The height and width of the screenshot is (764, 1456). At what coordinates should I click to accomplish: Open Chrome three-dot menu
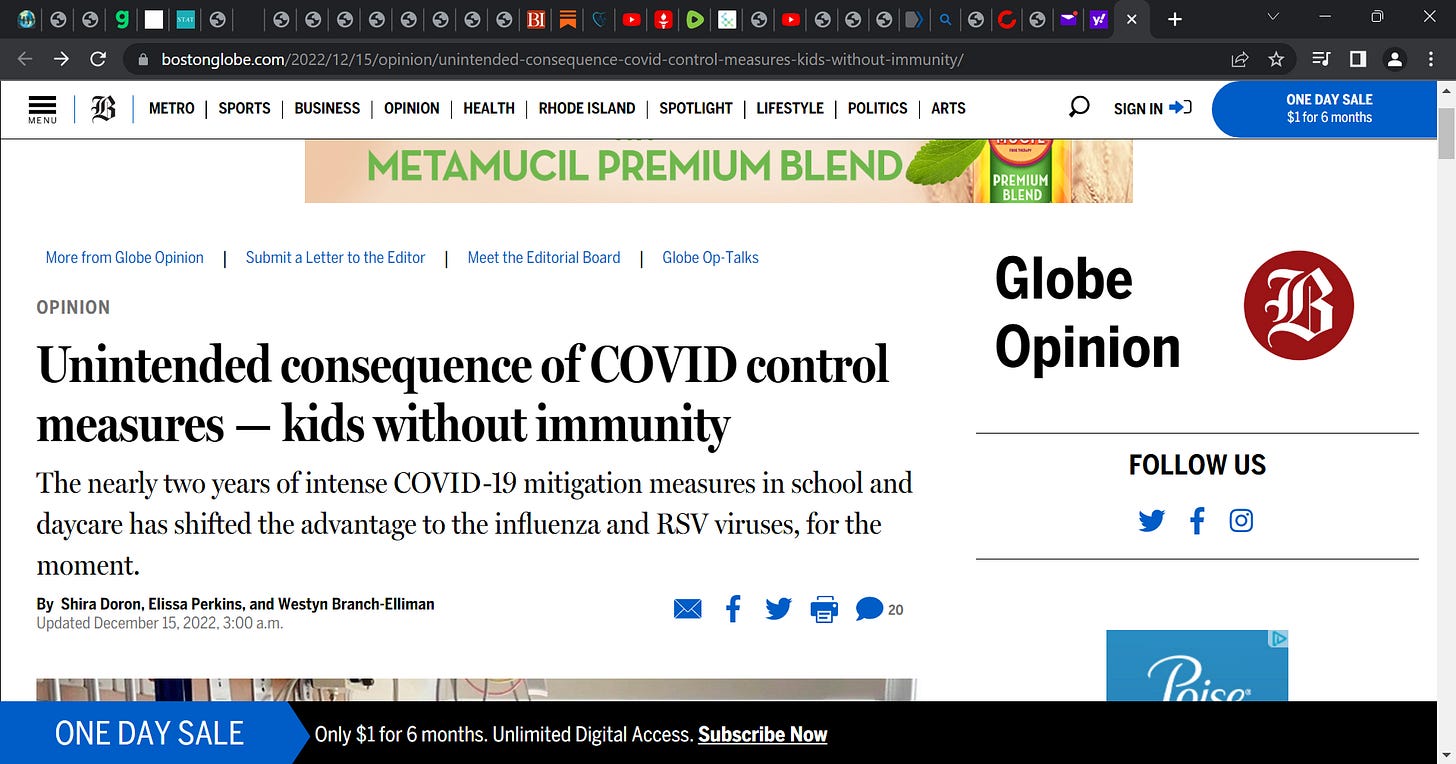tap(1431, 59)
